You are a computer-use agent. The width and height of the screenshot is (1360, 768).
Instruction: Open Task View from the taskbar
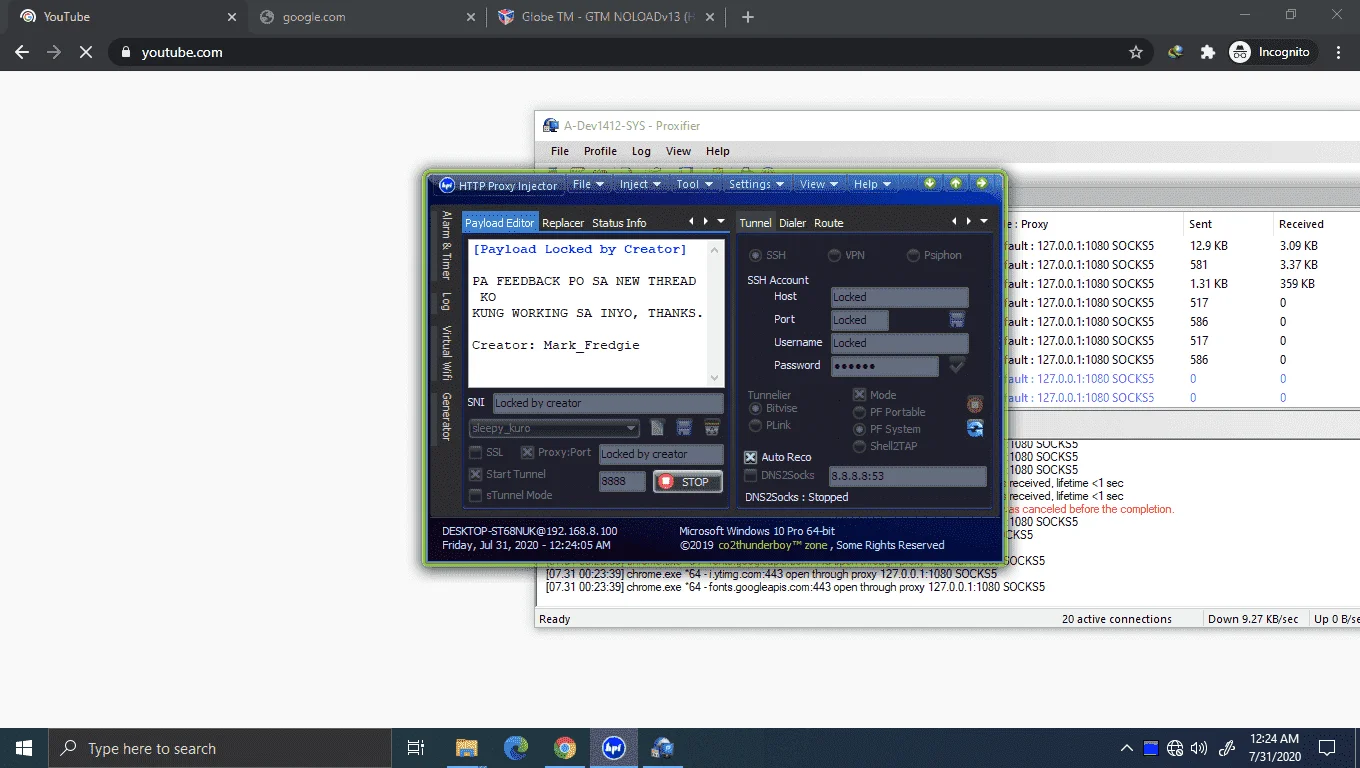pos(416,748)
